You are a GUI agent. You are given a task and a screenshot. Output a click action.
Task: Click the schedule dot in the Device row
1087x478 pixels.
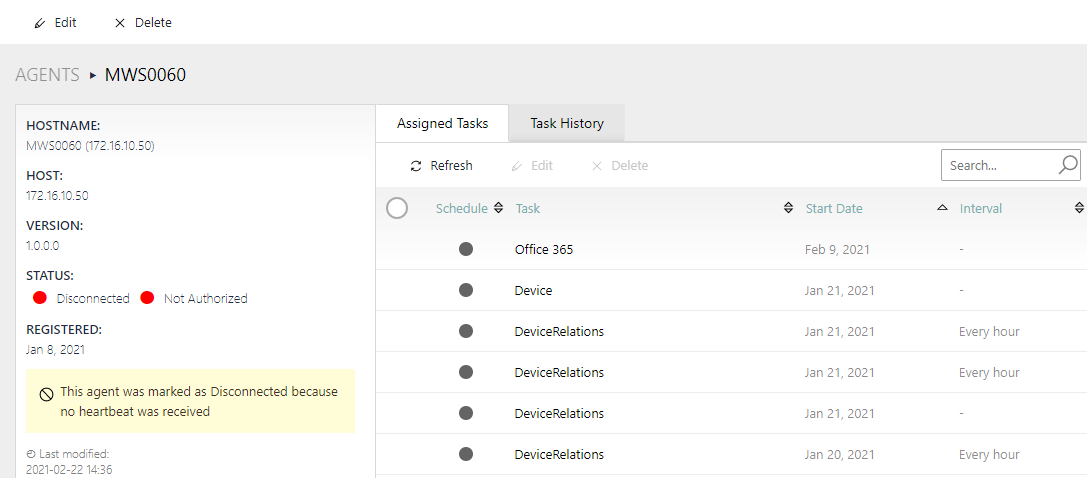465,290
